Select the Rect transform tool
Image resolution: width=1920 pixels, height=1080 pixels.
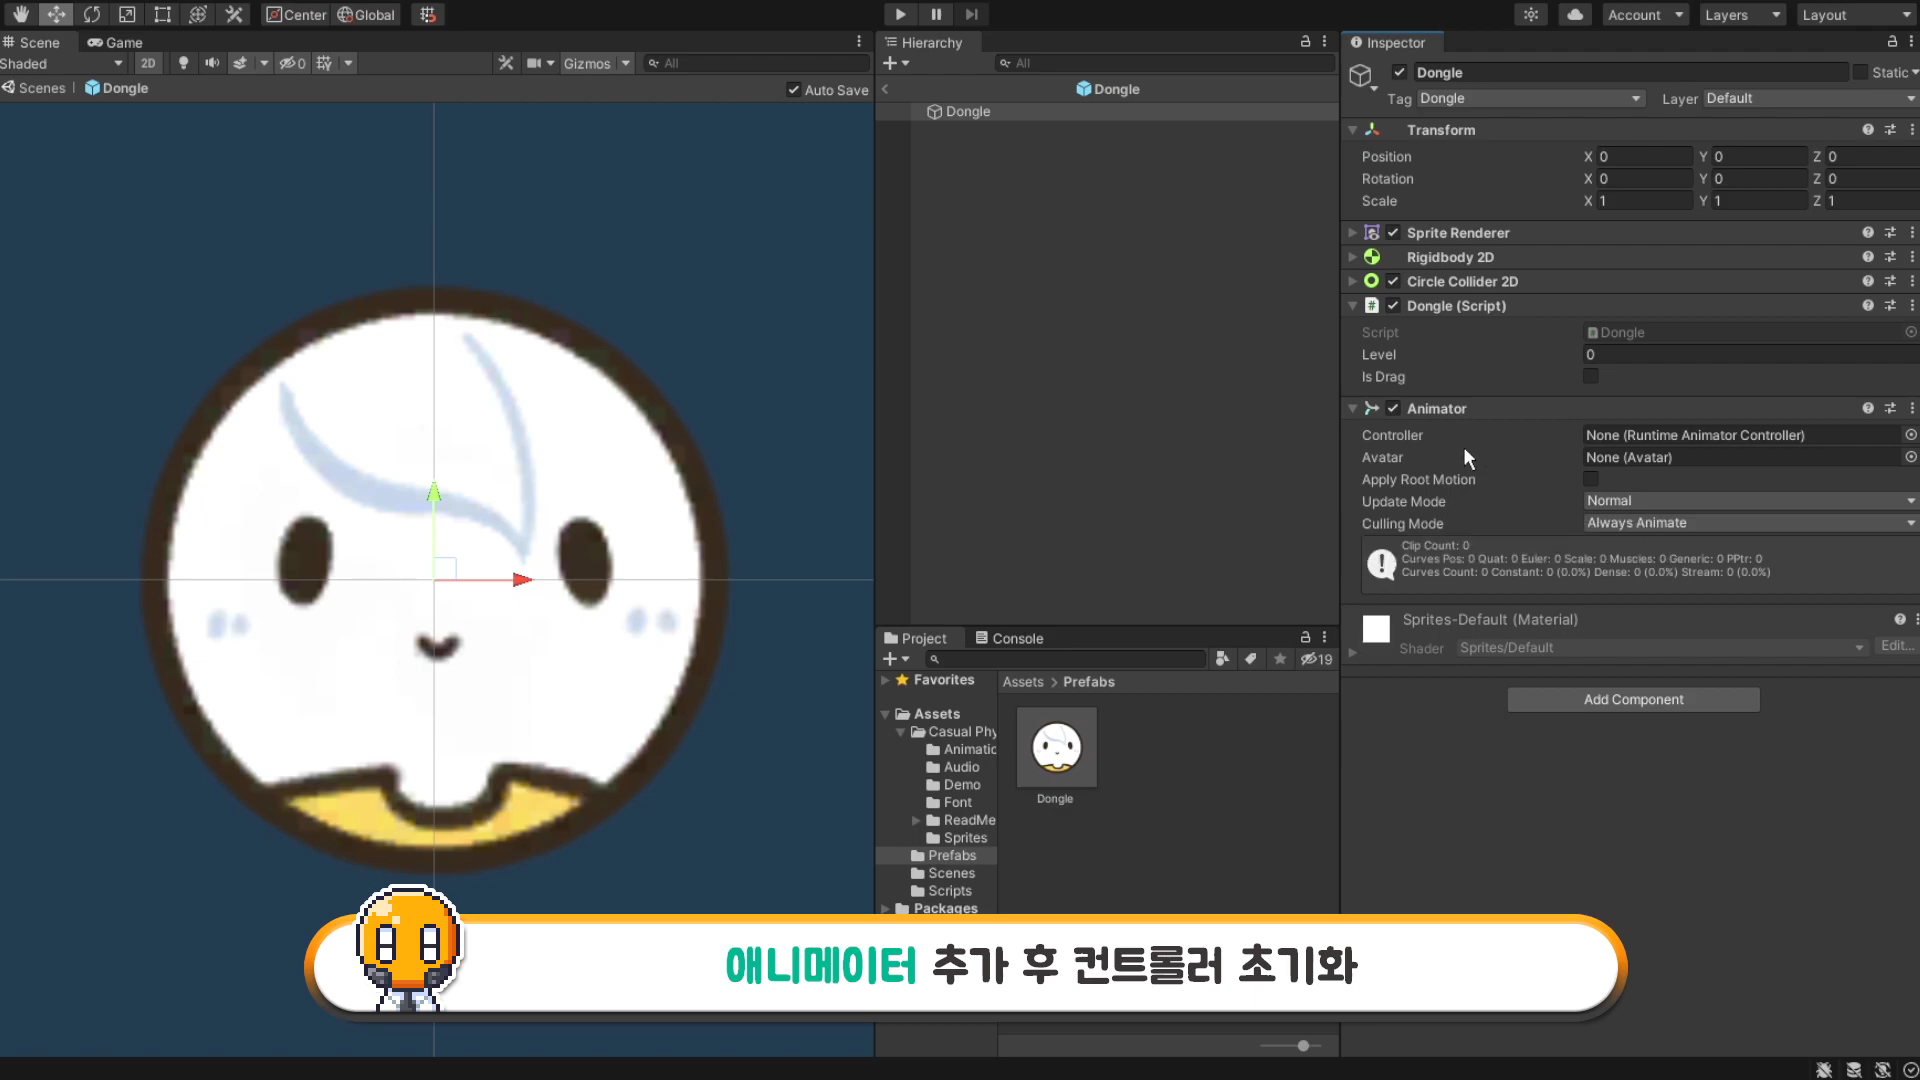[162, 14]
